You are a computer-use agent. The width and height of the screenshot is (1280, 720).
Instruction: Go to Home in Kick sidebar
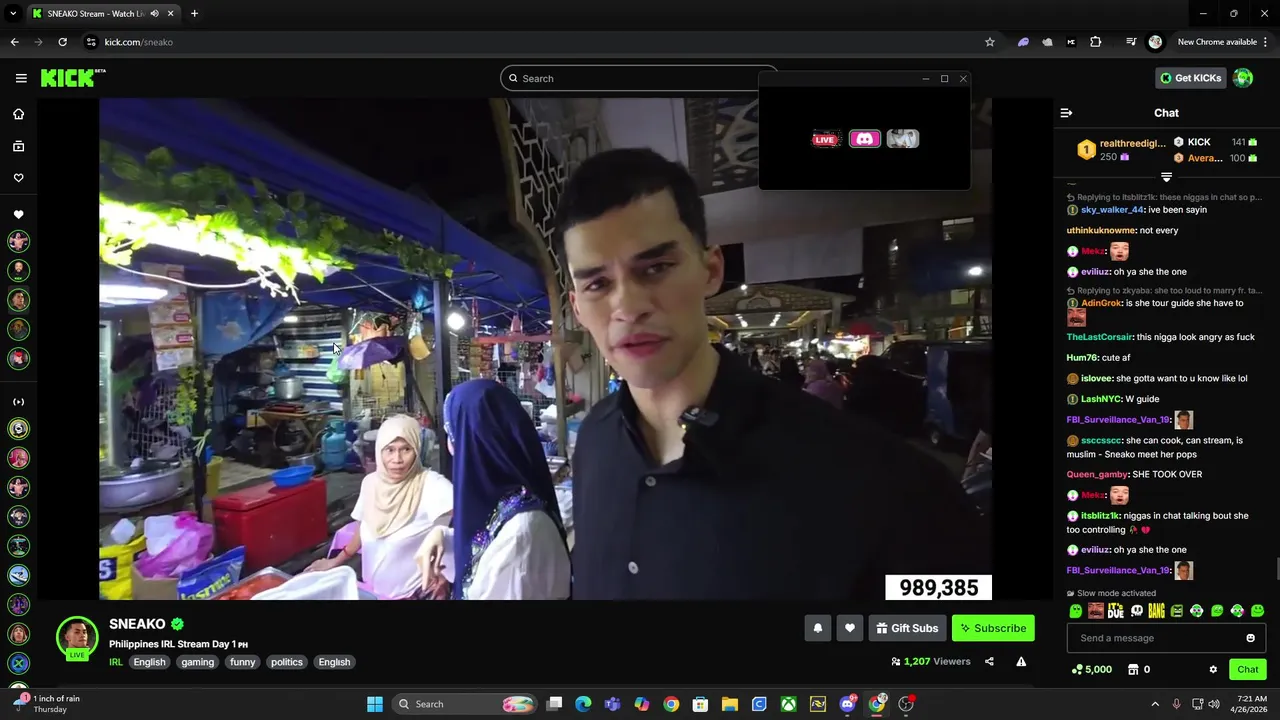point(18,114)
